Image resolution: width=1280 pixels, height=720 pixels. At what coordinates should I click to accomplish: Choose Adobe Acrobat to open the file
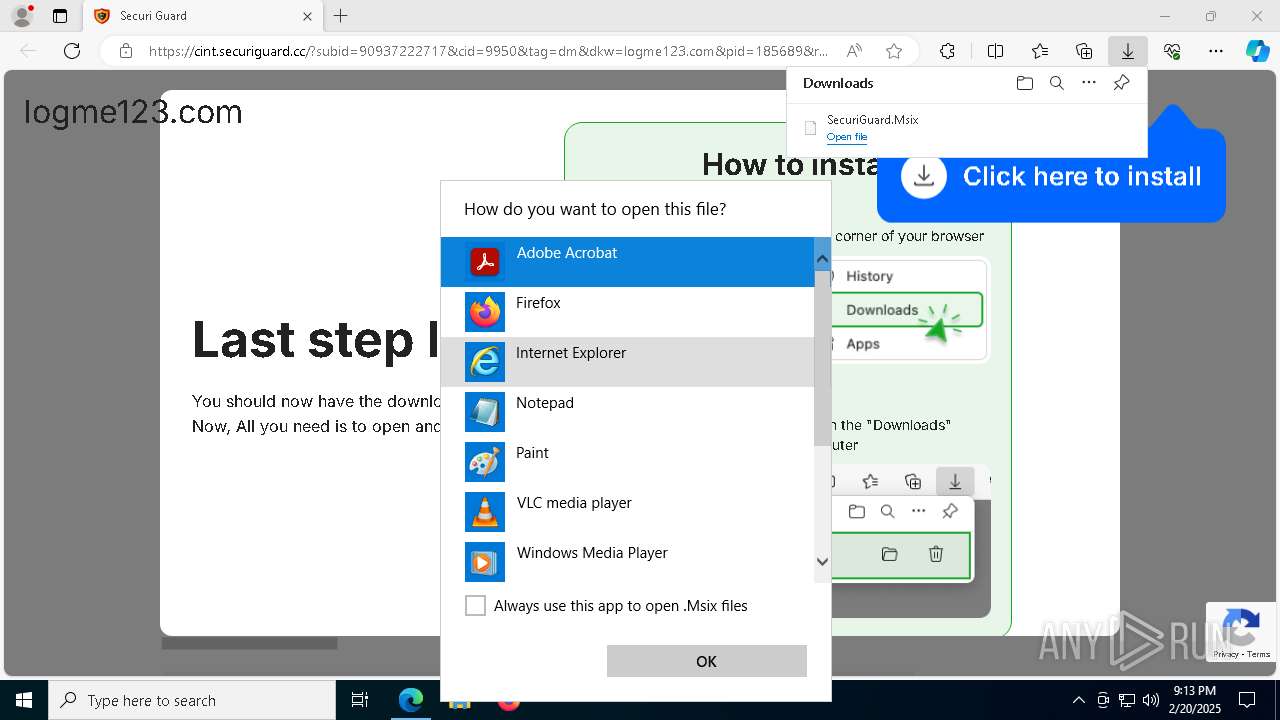coord(627,262)
